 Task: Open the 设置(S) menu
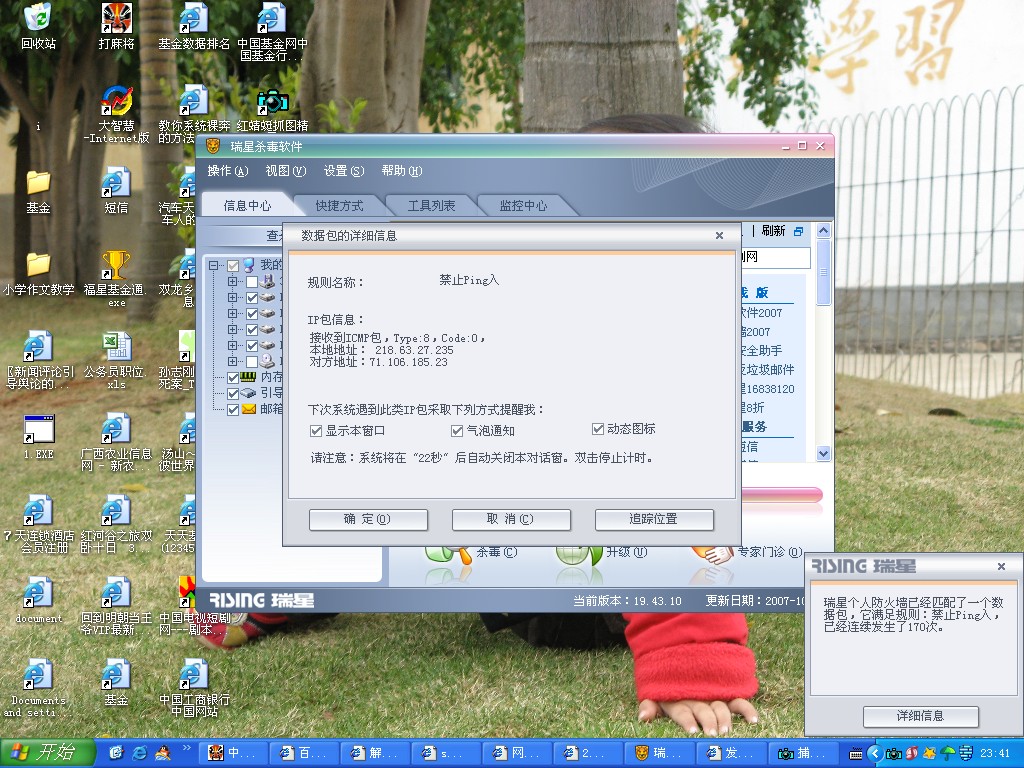coord(344,171)
